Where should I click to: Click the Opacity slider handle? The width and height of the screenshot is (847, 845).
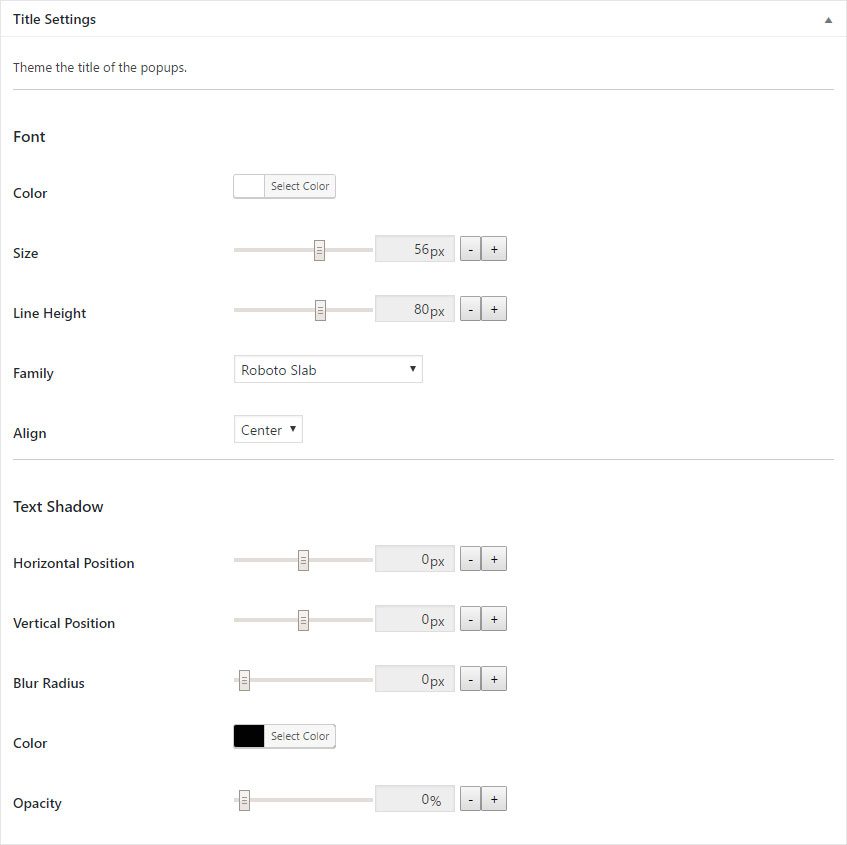(x=243, y=798)
